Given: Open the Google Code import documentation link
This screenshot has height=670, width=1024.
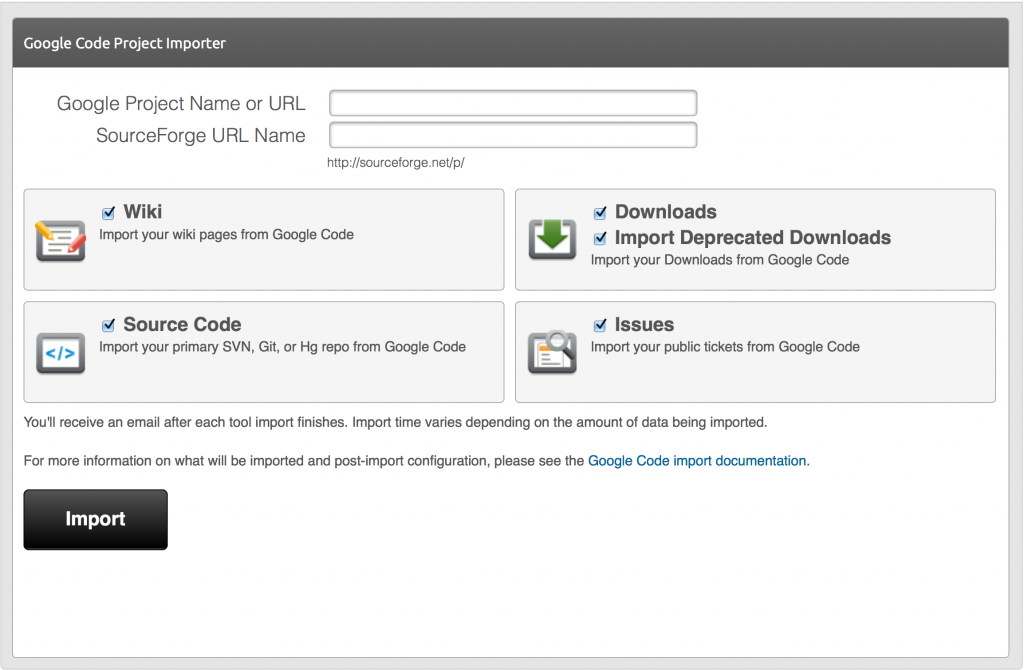Looking at the screenshot, I should (x=696, y=461).
